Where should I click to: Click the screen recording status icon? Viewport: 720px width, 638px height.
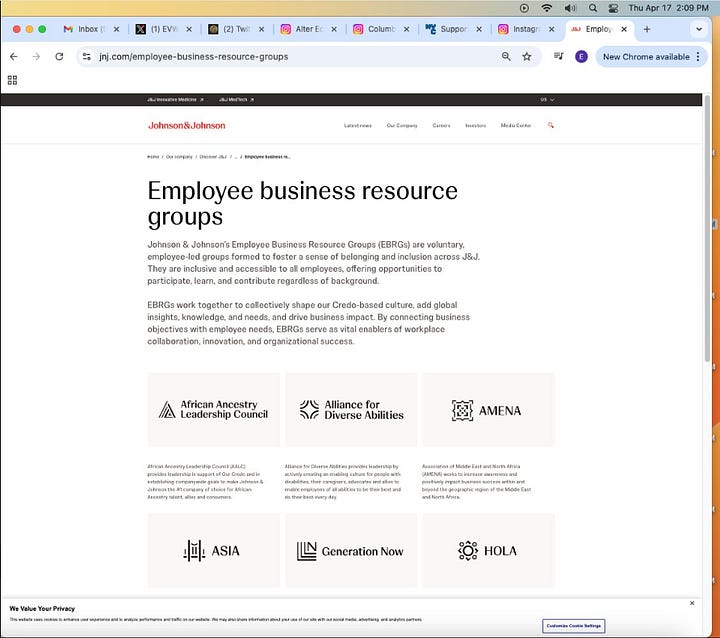click(x=524, y=8)
